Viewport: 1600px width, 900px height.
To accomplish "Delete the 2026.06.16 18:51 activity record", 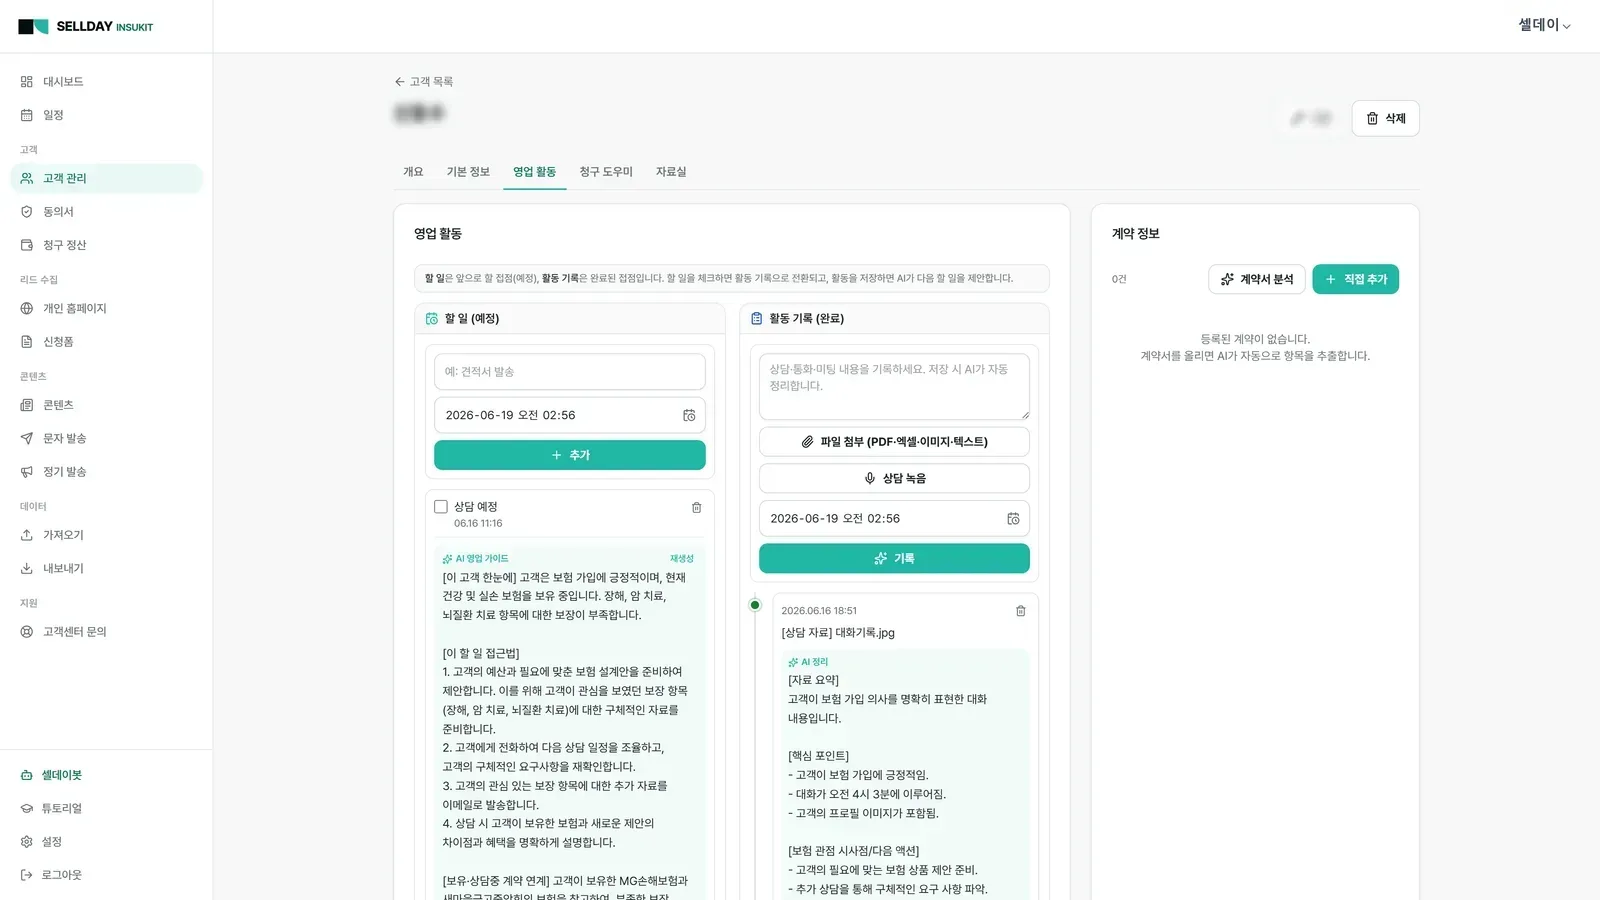I will coord(1021,611).
